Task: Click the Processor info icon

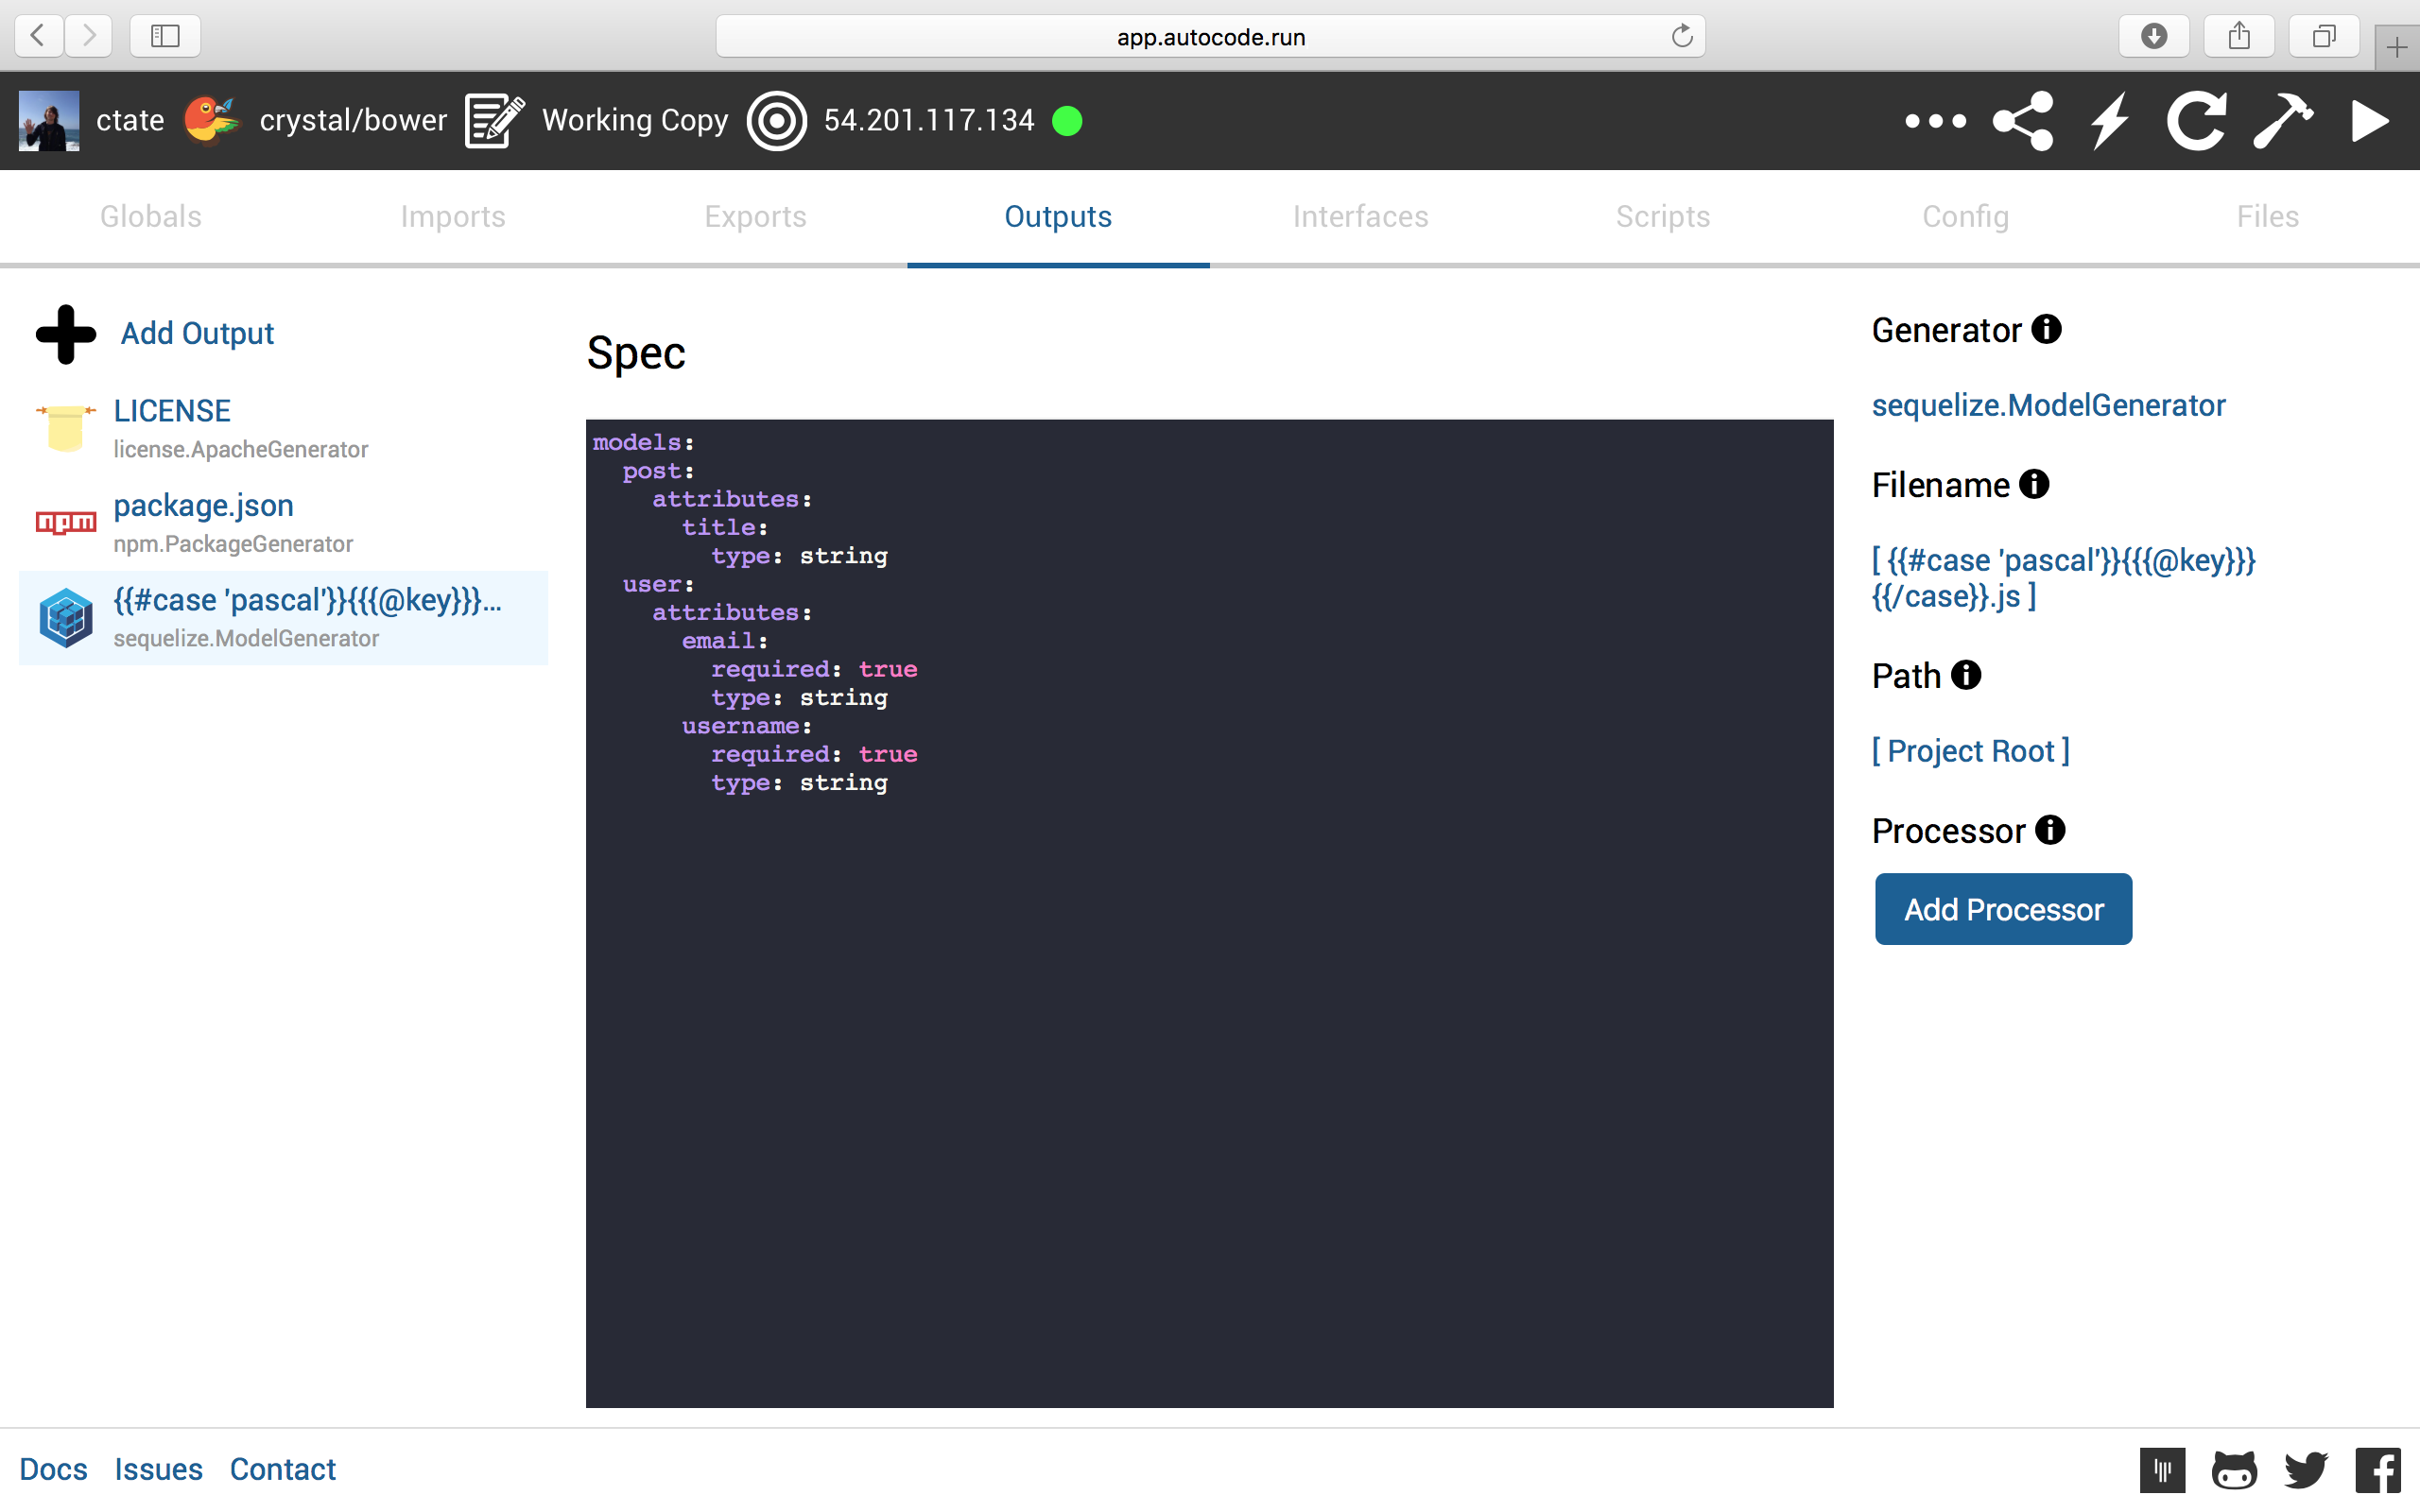Action: (x=2049, y=830)
